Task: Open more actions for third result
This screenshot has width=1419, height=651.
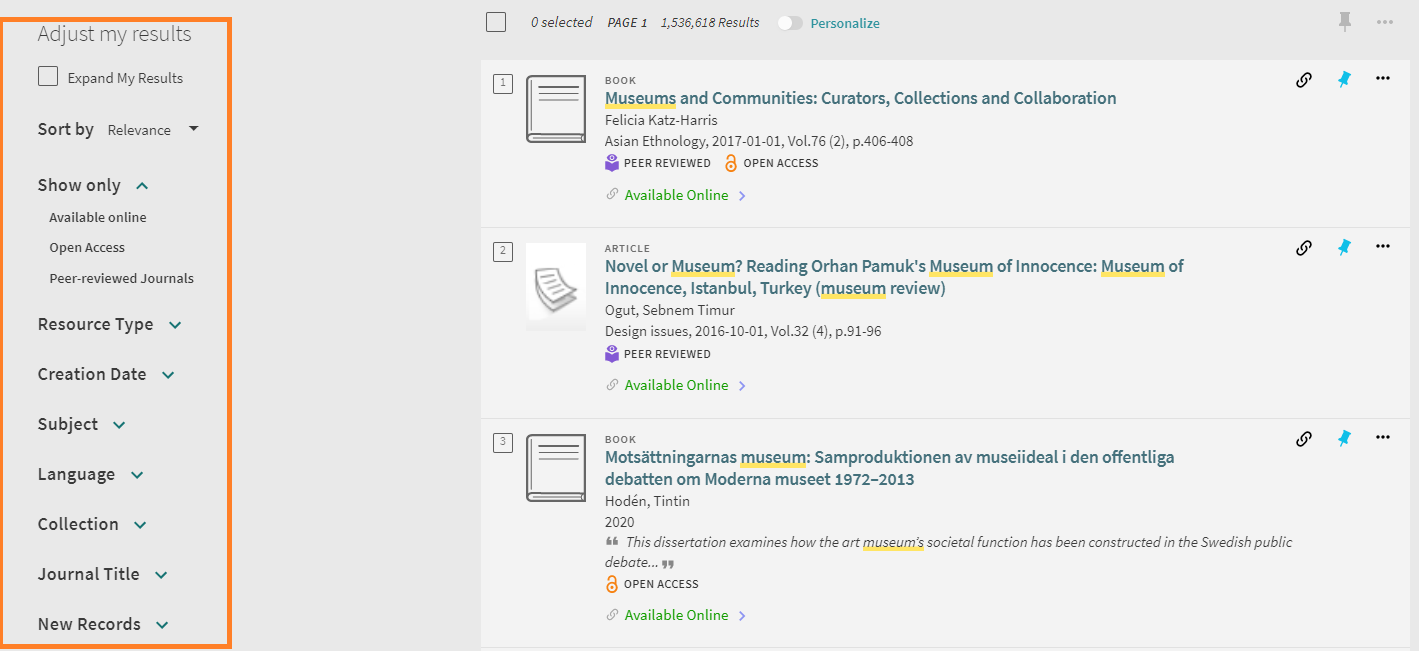Action: coord(1383,438)
